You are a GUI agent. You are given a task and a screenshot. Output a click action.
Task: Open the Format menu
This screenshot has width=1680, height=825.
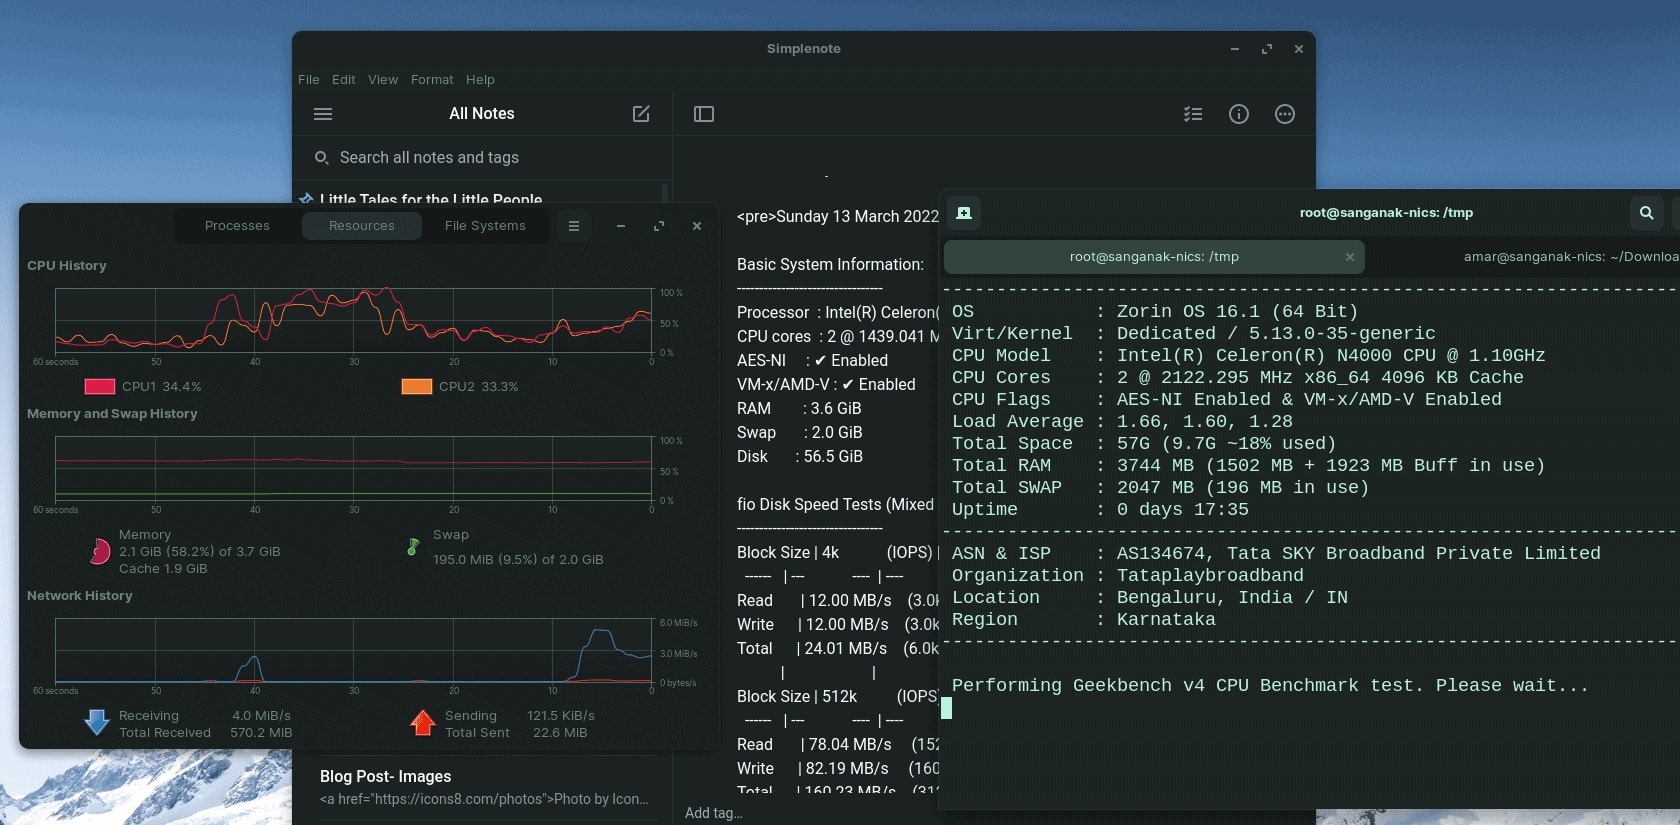(432, 80)
